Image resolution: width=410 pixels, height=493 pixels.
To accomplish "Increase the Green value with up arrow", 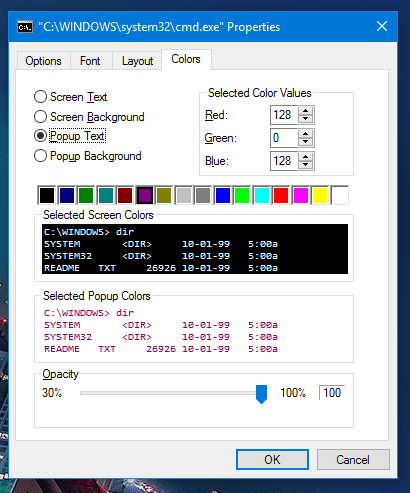I will click(x=305, y=134).
